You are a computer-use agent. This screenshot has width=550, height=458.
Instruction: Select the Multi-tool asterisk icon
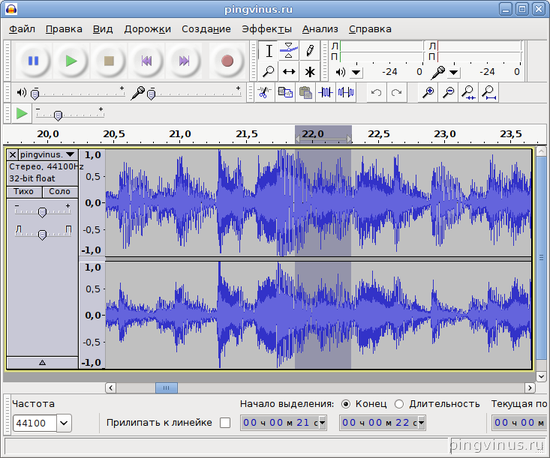[x=310, y=72]
